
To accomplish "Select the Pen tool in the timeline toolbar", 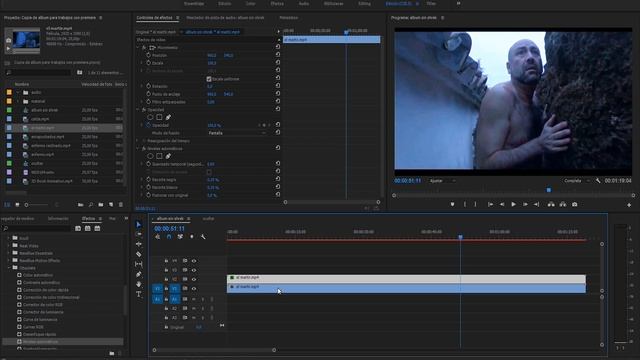I will (x=138, y=274).
